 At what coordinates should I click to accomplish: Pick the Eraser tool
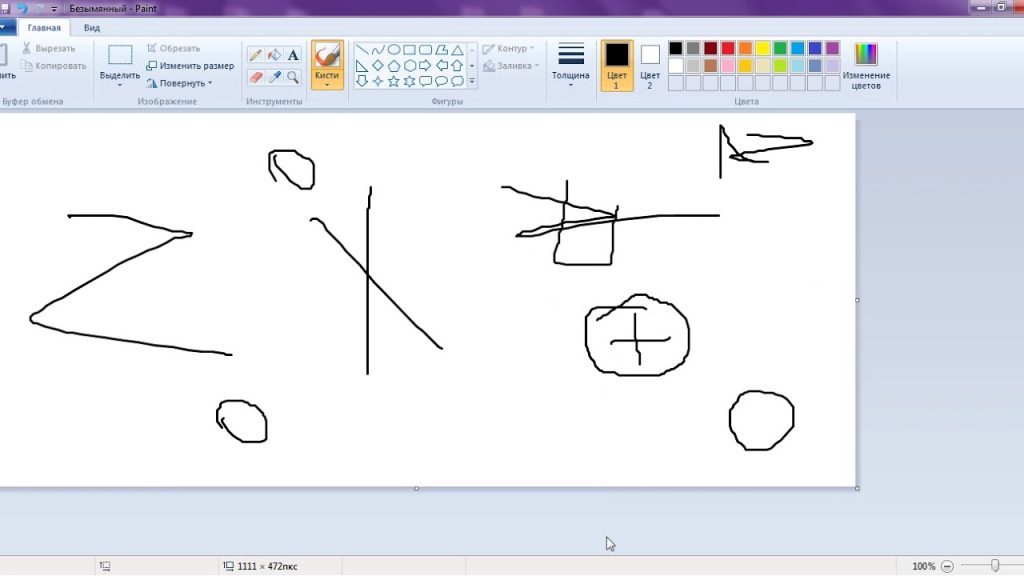point(256,77)
